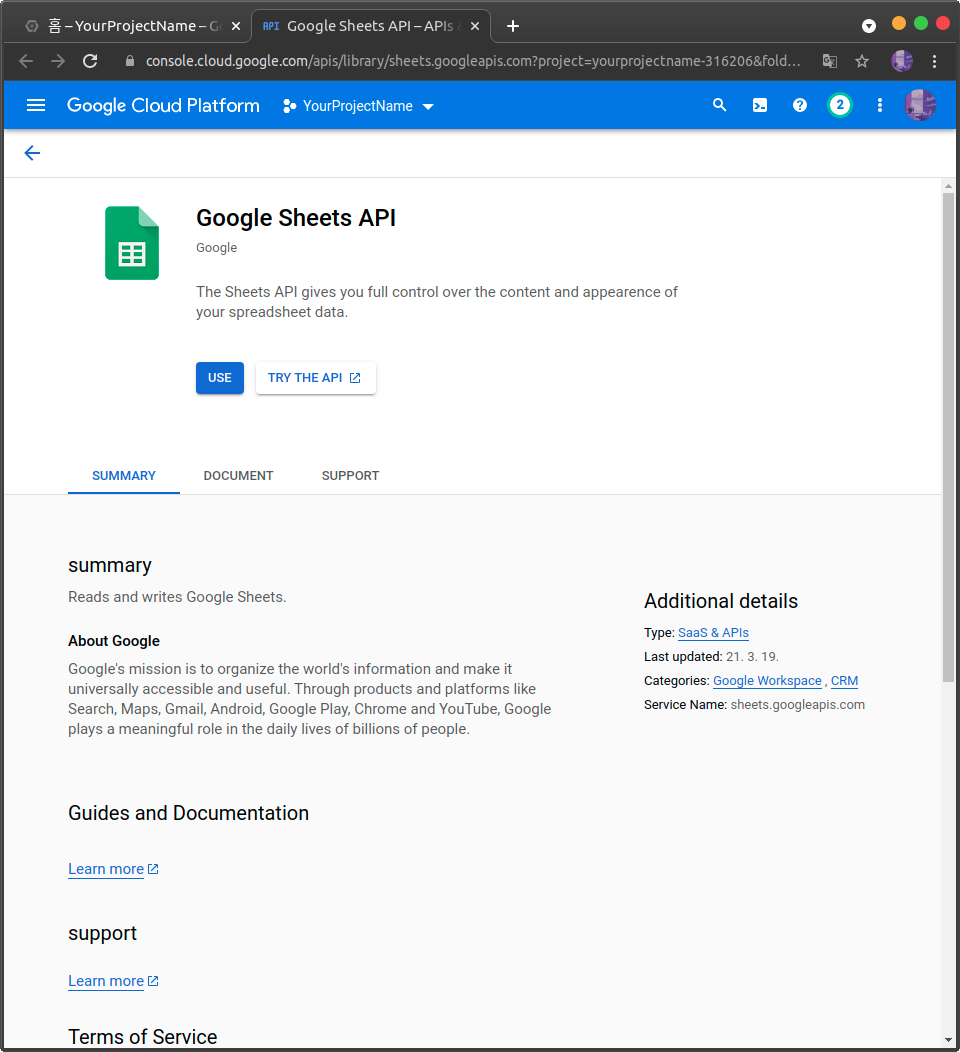
Task: Switch to the SUPPORT tab
Action: point(350,476)
